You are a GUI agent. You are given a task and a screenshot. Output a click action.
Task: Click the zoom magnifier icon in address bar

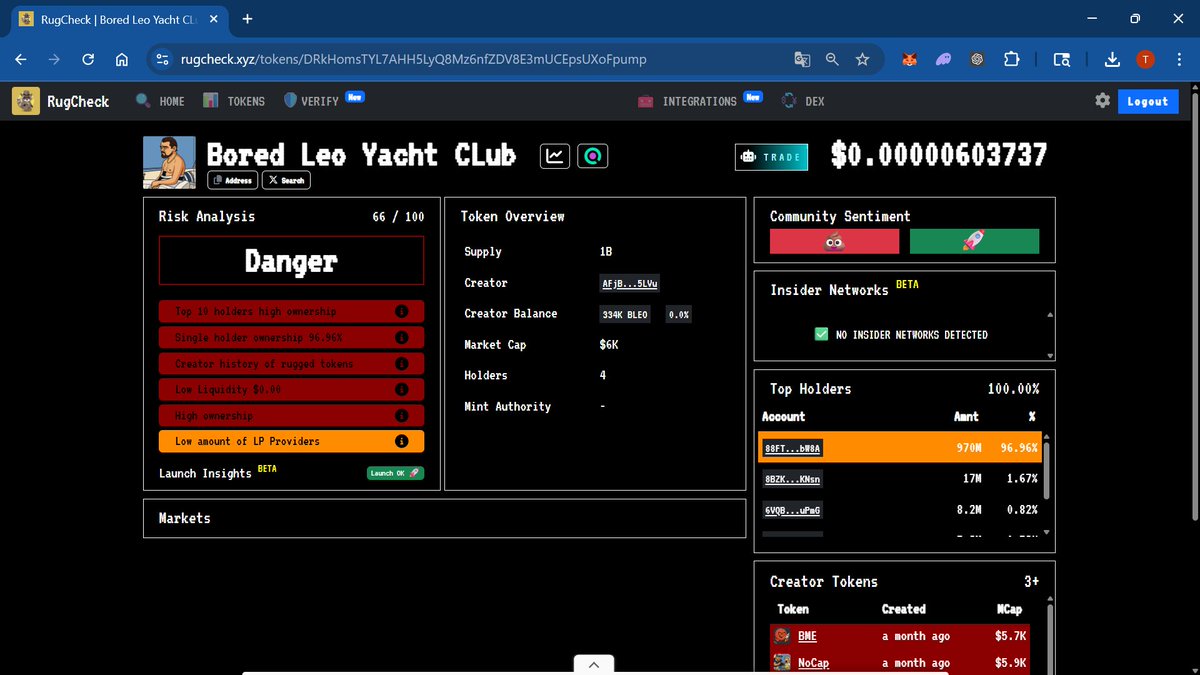point(832,60)
